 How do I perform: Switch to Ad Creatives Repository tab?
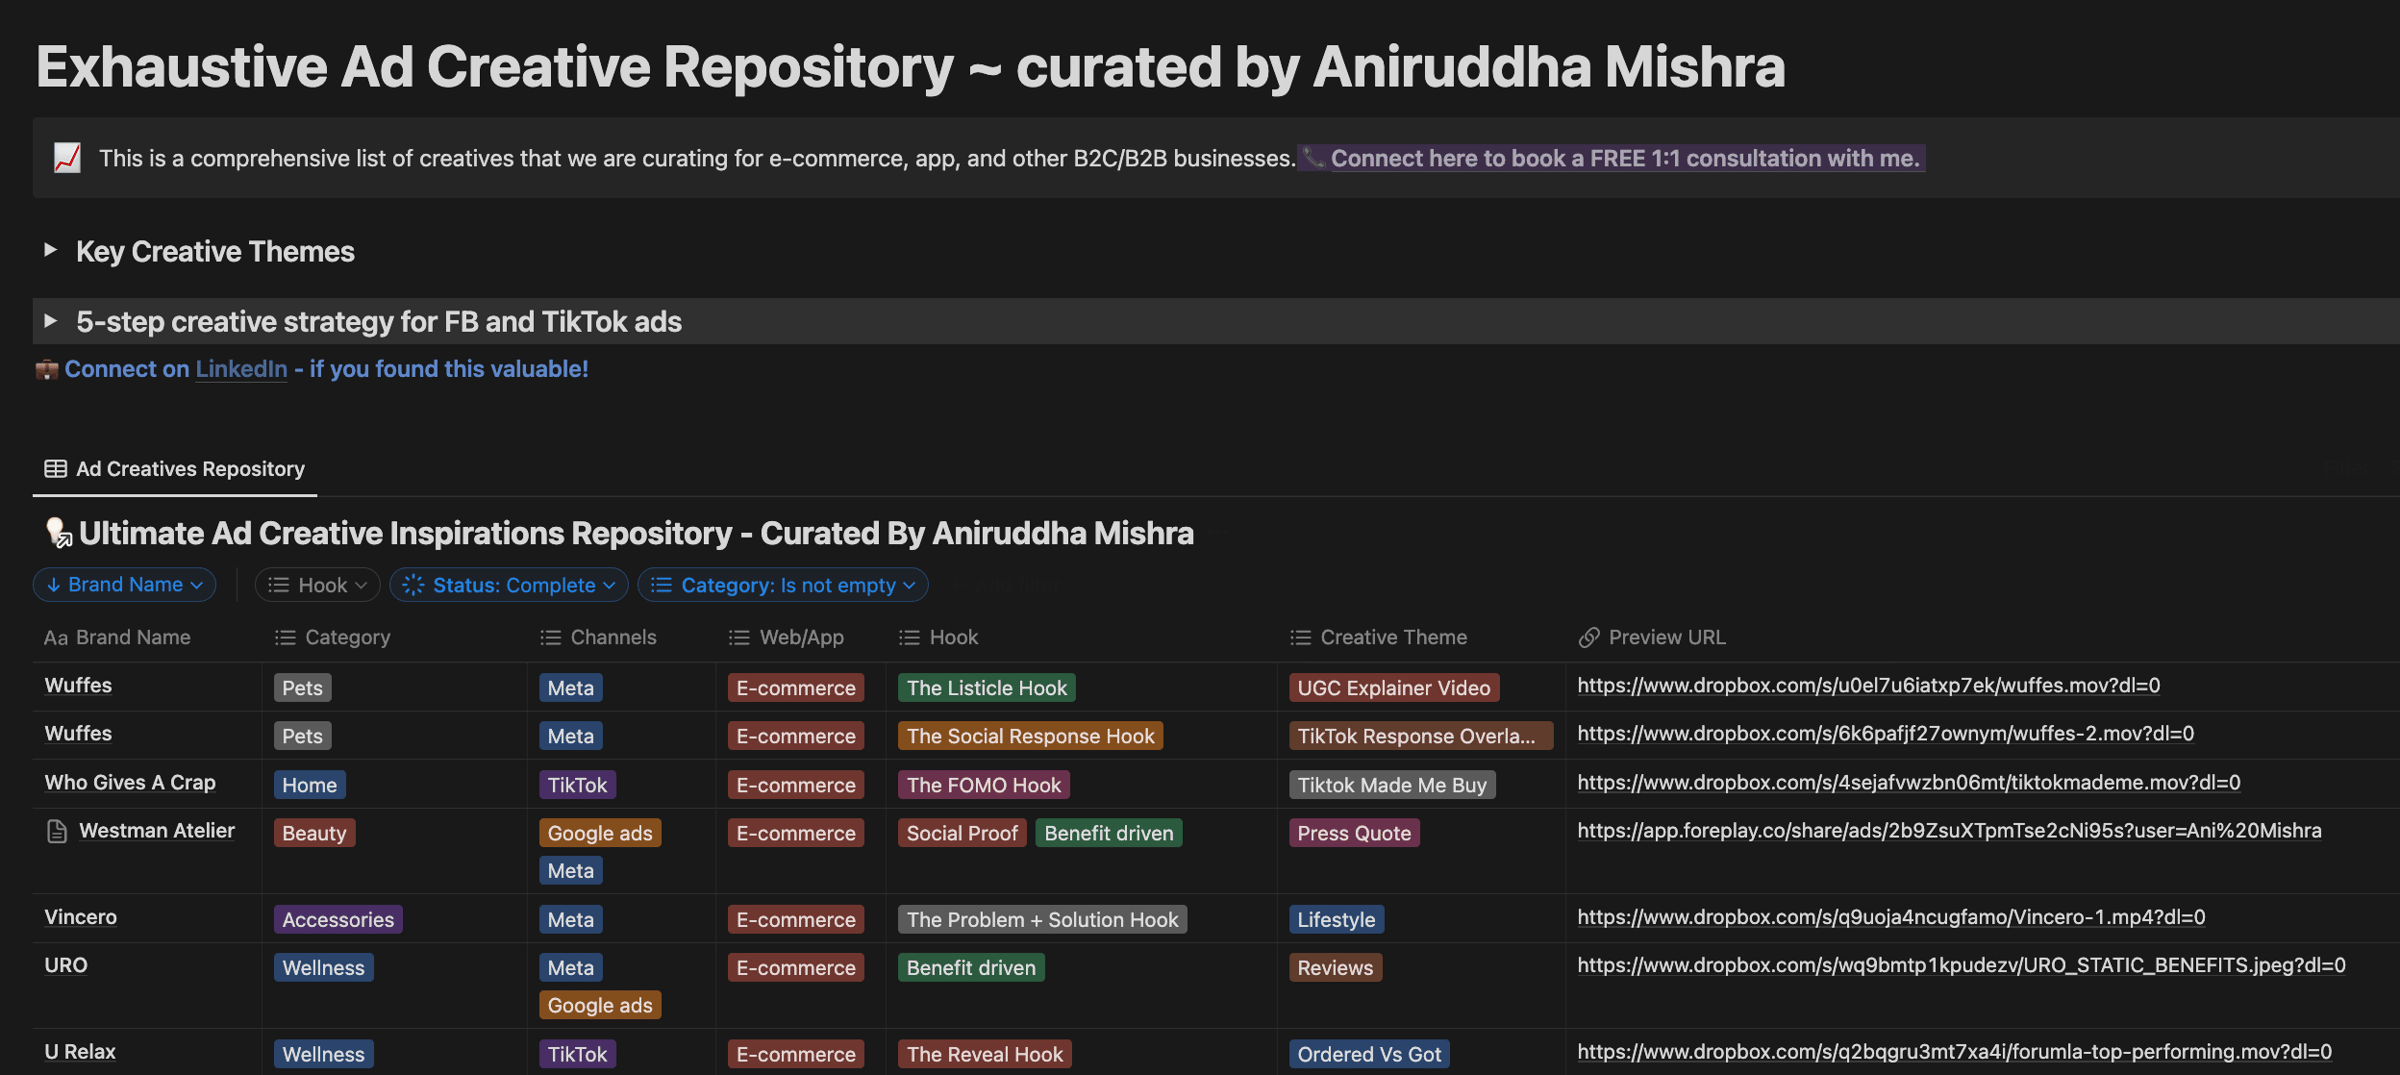point(175,468)
